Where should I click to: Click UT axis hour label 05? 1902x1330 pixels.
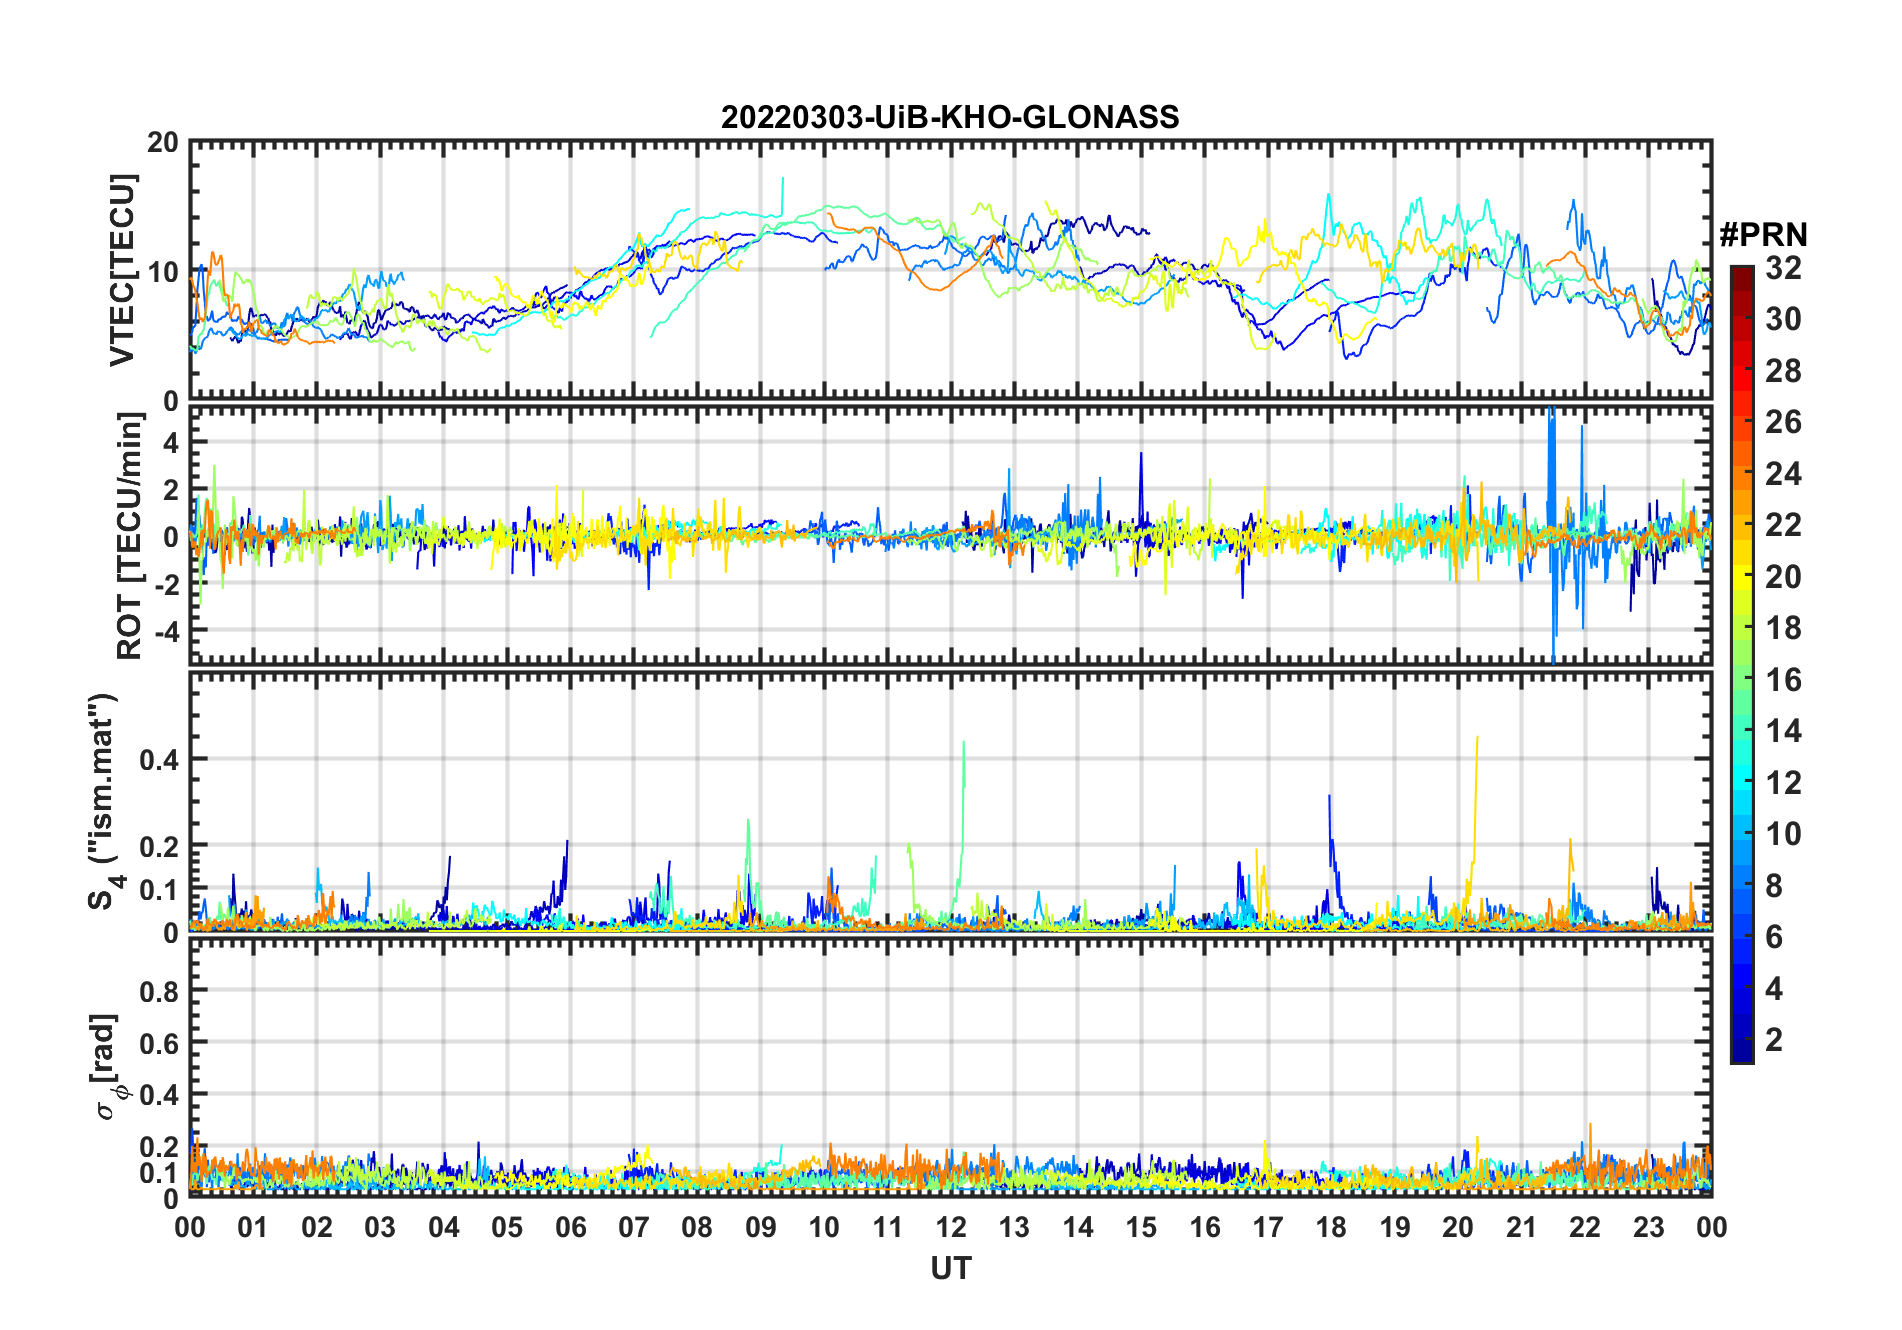pyautogui.click(x=507, y=1227)
